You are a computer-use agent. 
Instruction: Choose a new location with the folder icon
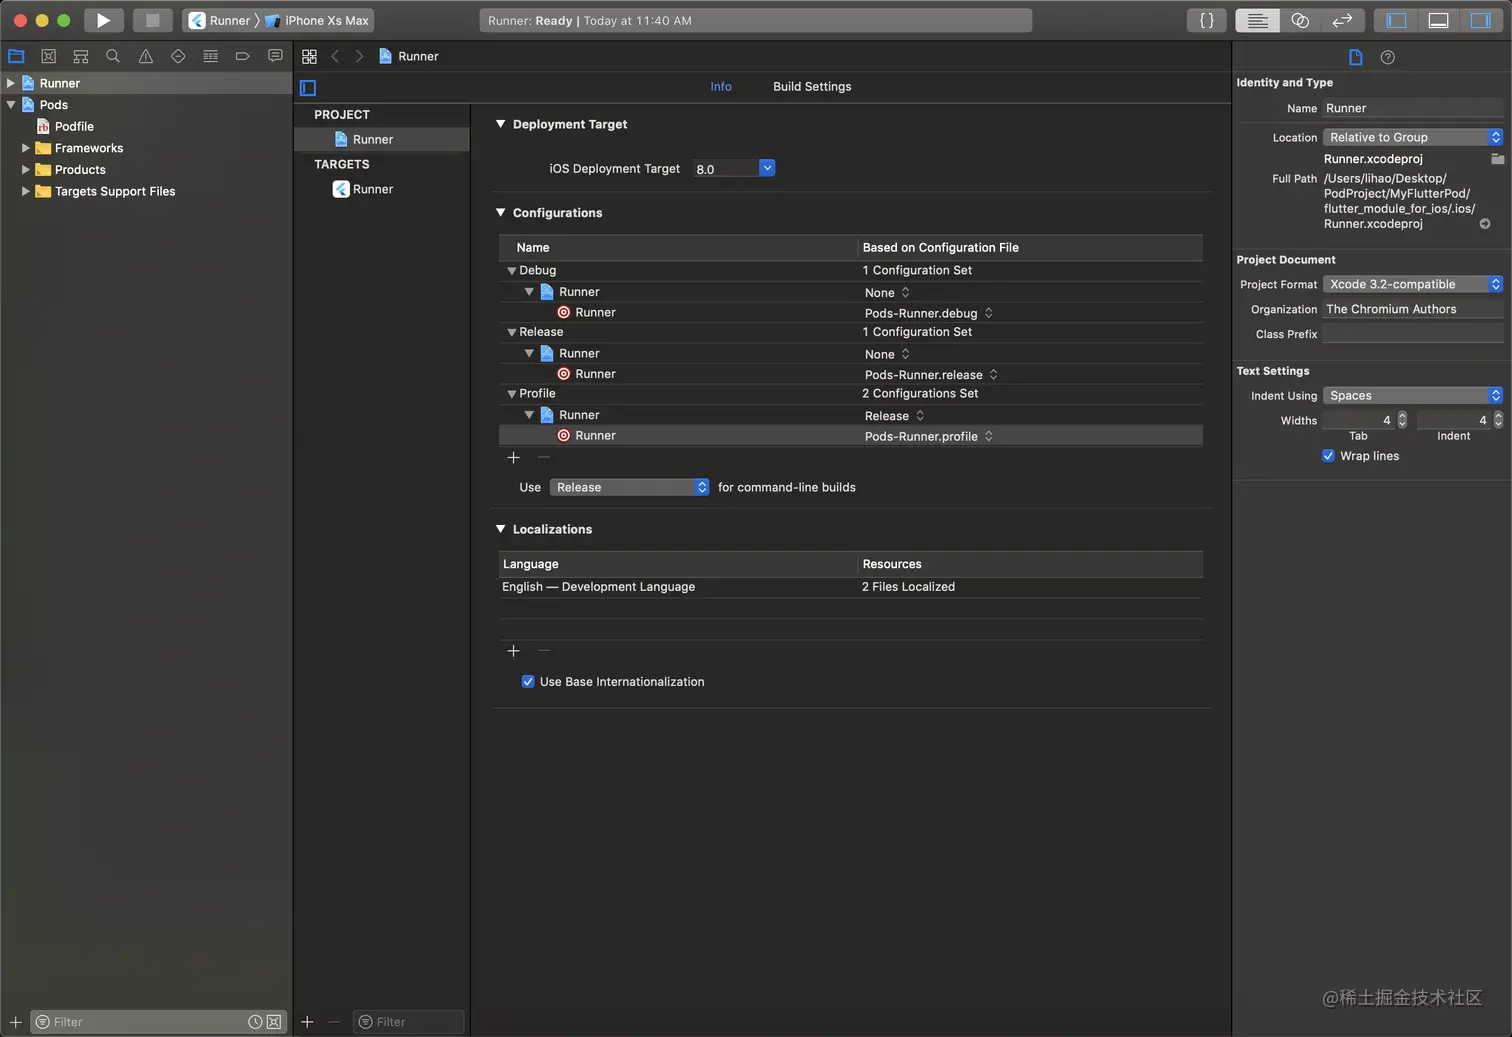coord(1497,159)
